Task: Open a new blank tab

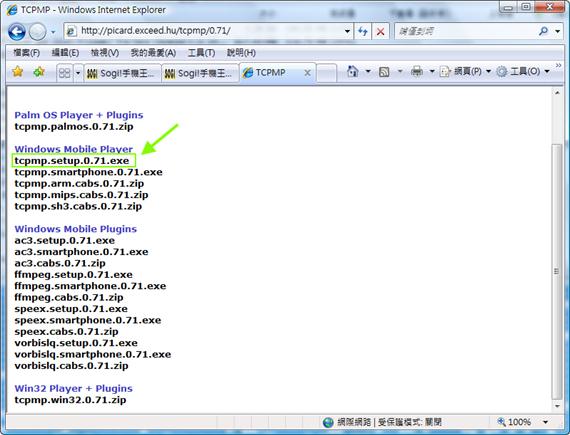Action: pos(326,73)
